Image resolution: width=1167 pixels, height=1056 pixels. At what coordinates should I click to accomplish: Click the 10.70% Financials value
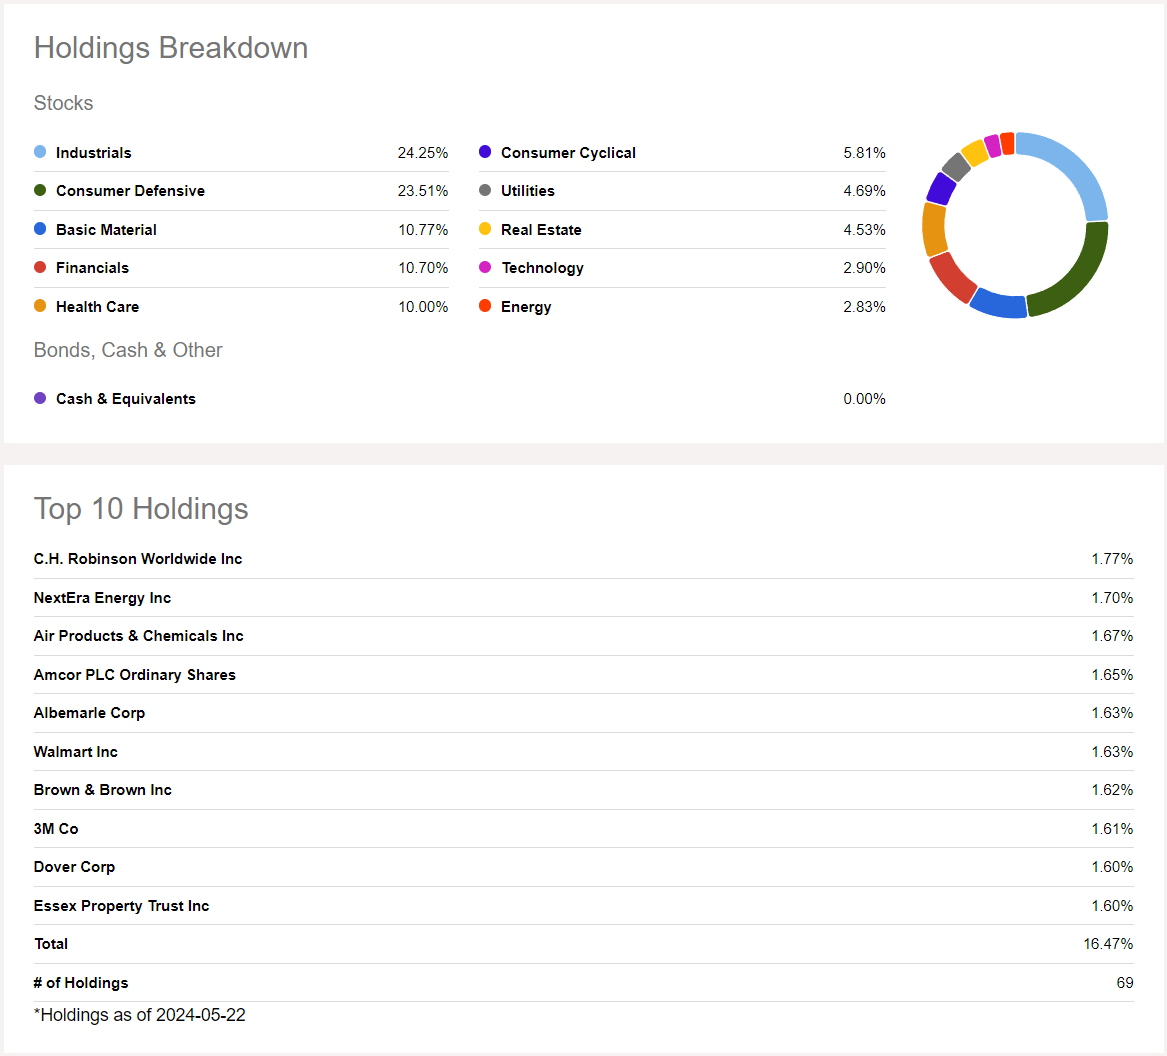pyautogui.click(x=423, y=268)
